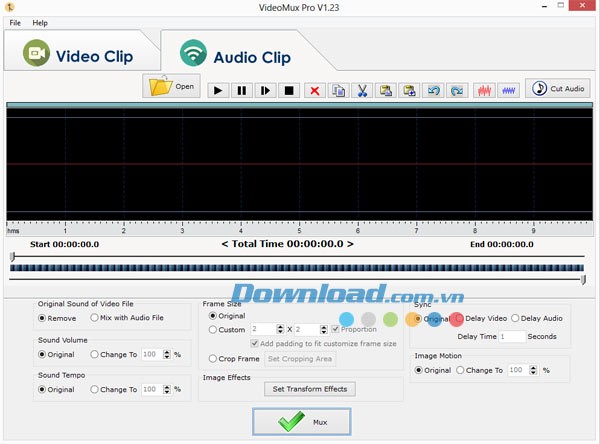The height and width of the screenshot is (444, 600).
Task: Stop audio playback
Action: [x=289, y=91]
